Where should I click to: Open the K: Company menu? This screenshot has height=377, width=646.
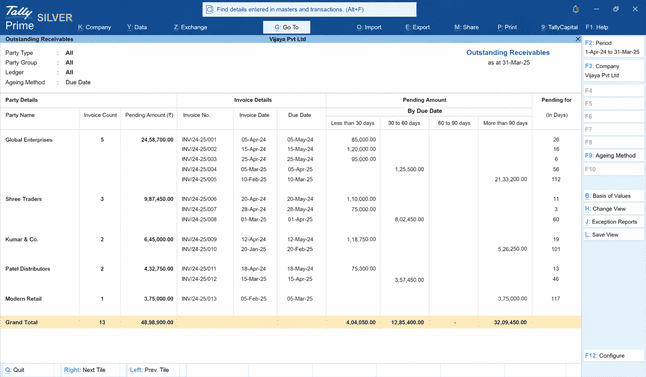[x=94, y=27]
